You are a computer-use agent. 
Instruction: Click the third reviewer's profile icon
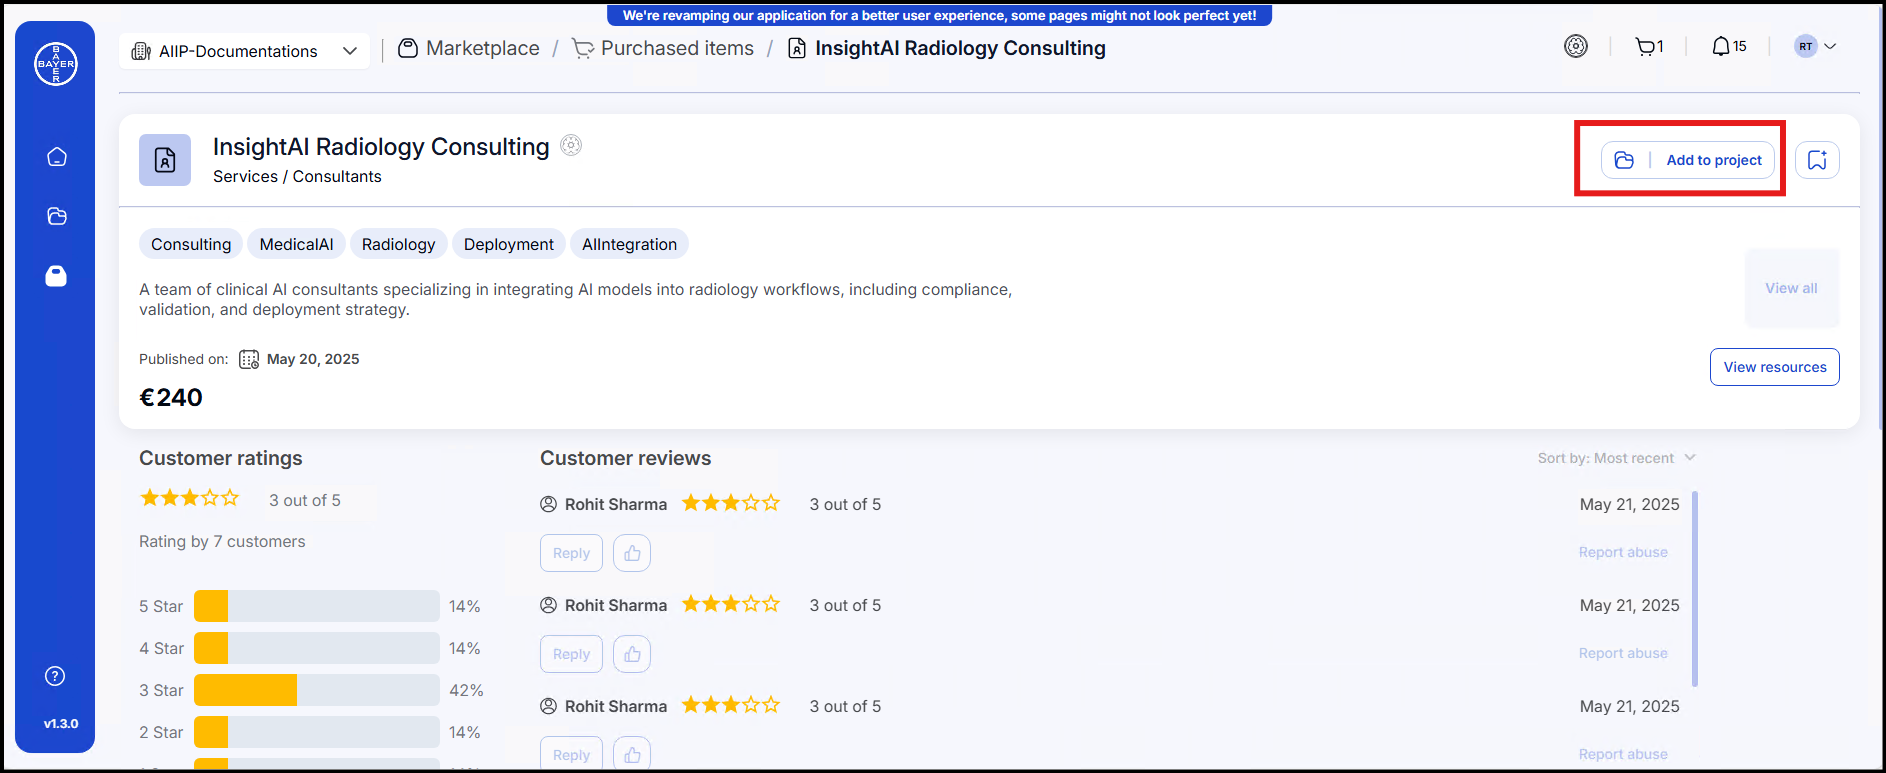(x=548, y=706)
